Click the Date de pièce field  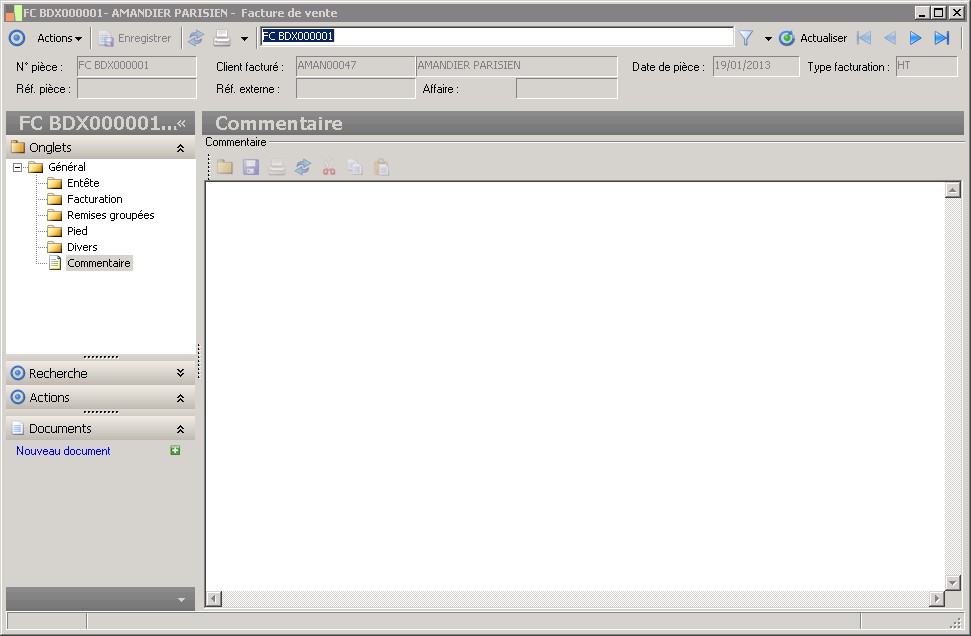click(x=755, y=66)
